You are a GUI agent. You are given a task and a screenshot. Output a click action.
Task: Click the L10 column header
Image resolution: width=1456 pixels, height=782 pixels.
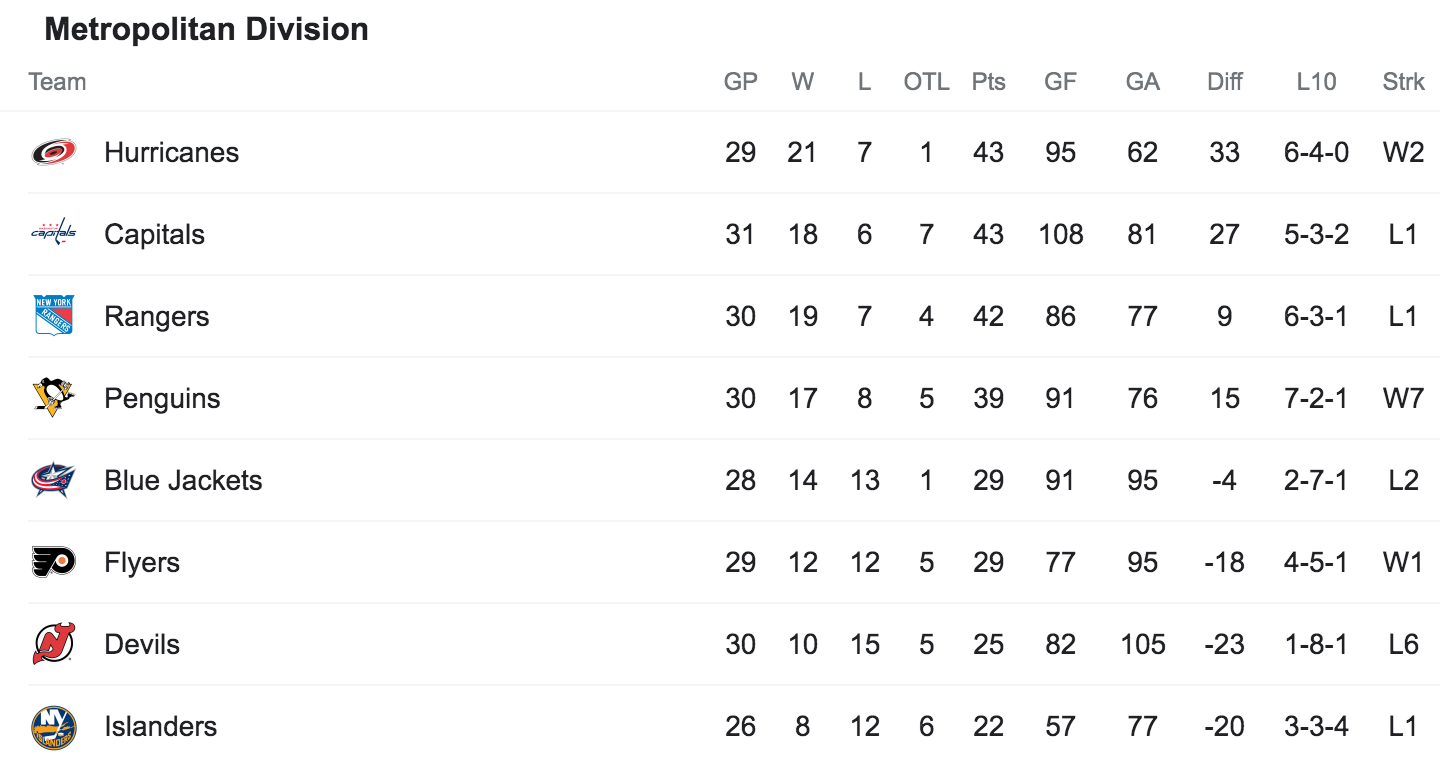tap(1316, 82)
